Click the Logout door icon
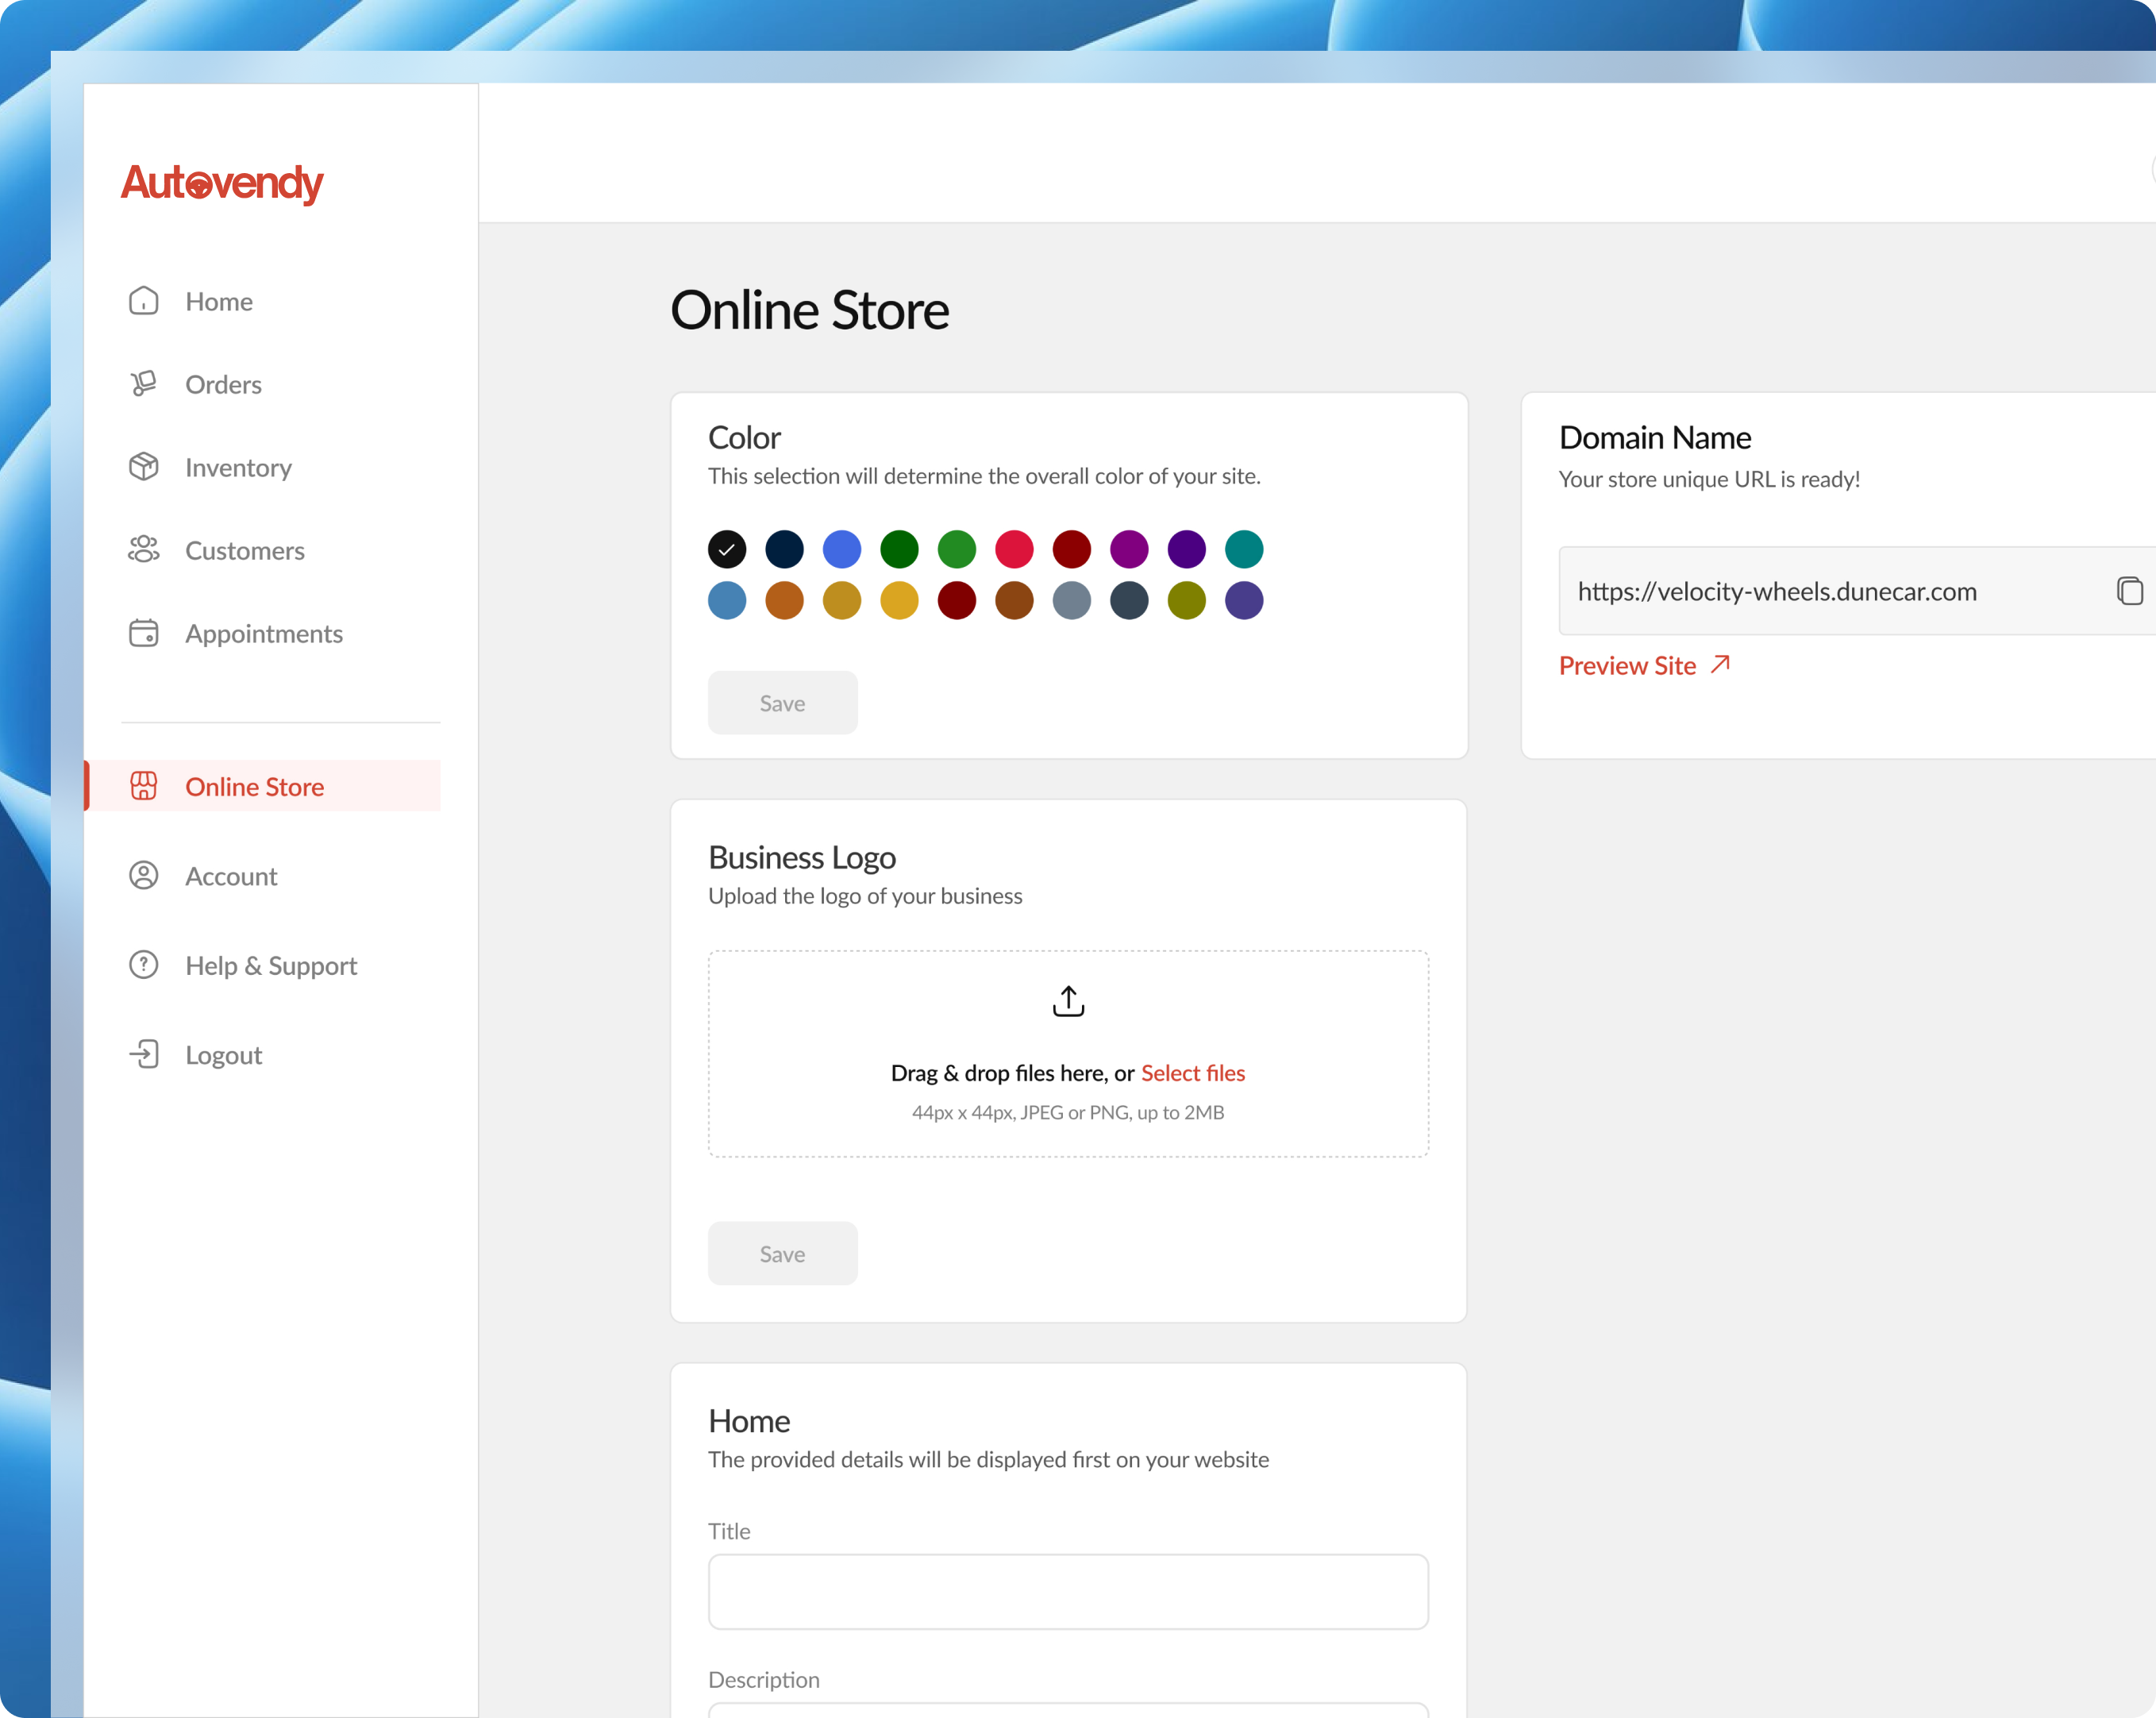 pos(143,1054)
